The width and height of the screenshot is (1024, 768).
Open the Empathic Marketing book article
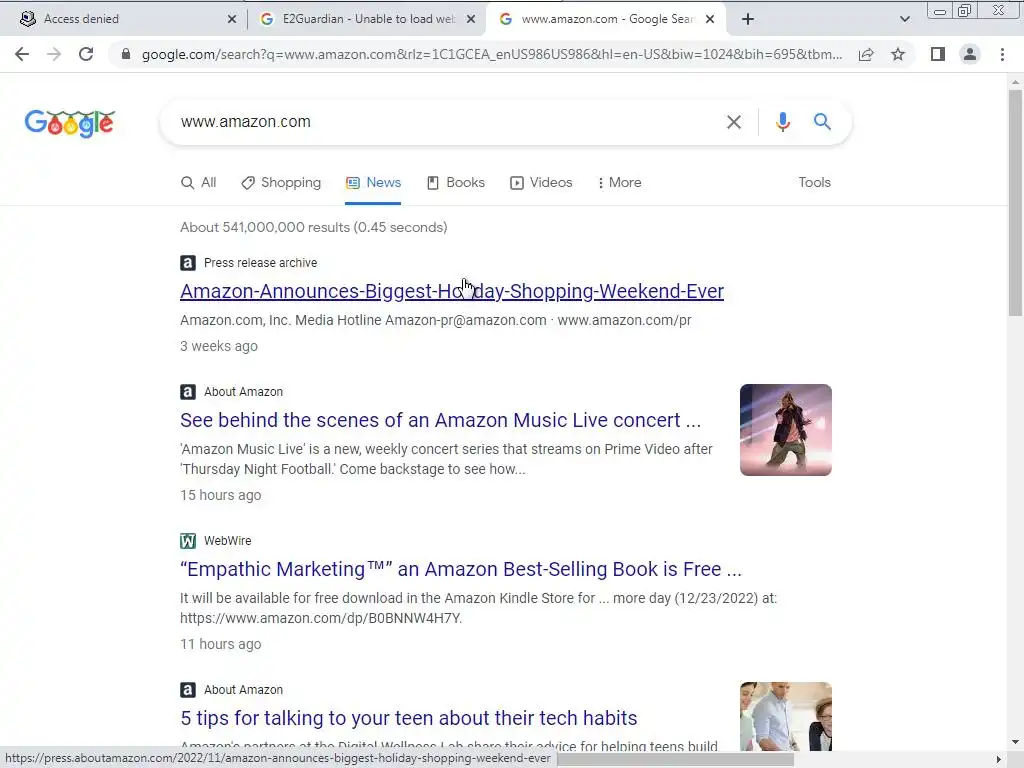pyautogui.click(x=461, y=569)
